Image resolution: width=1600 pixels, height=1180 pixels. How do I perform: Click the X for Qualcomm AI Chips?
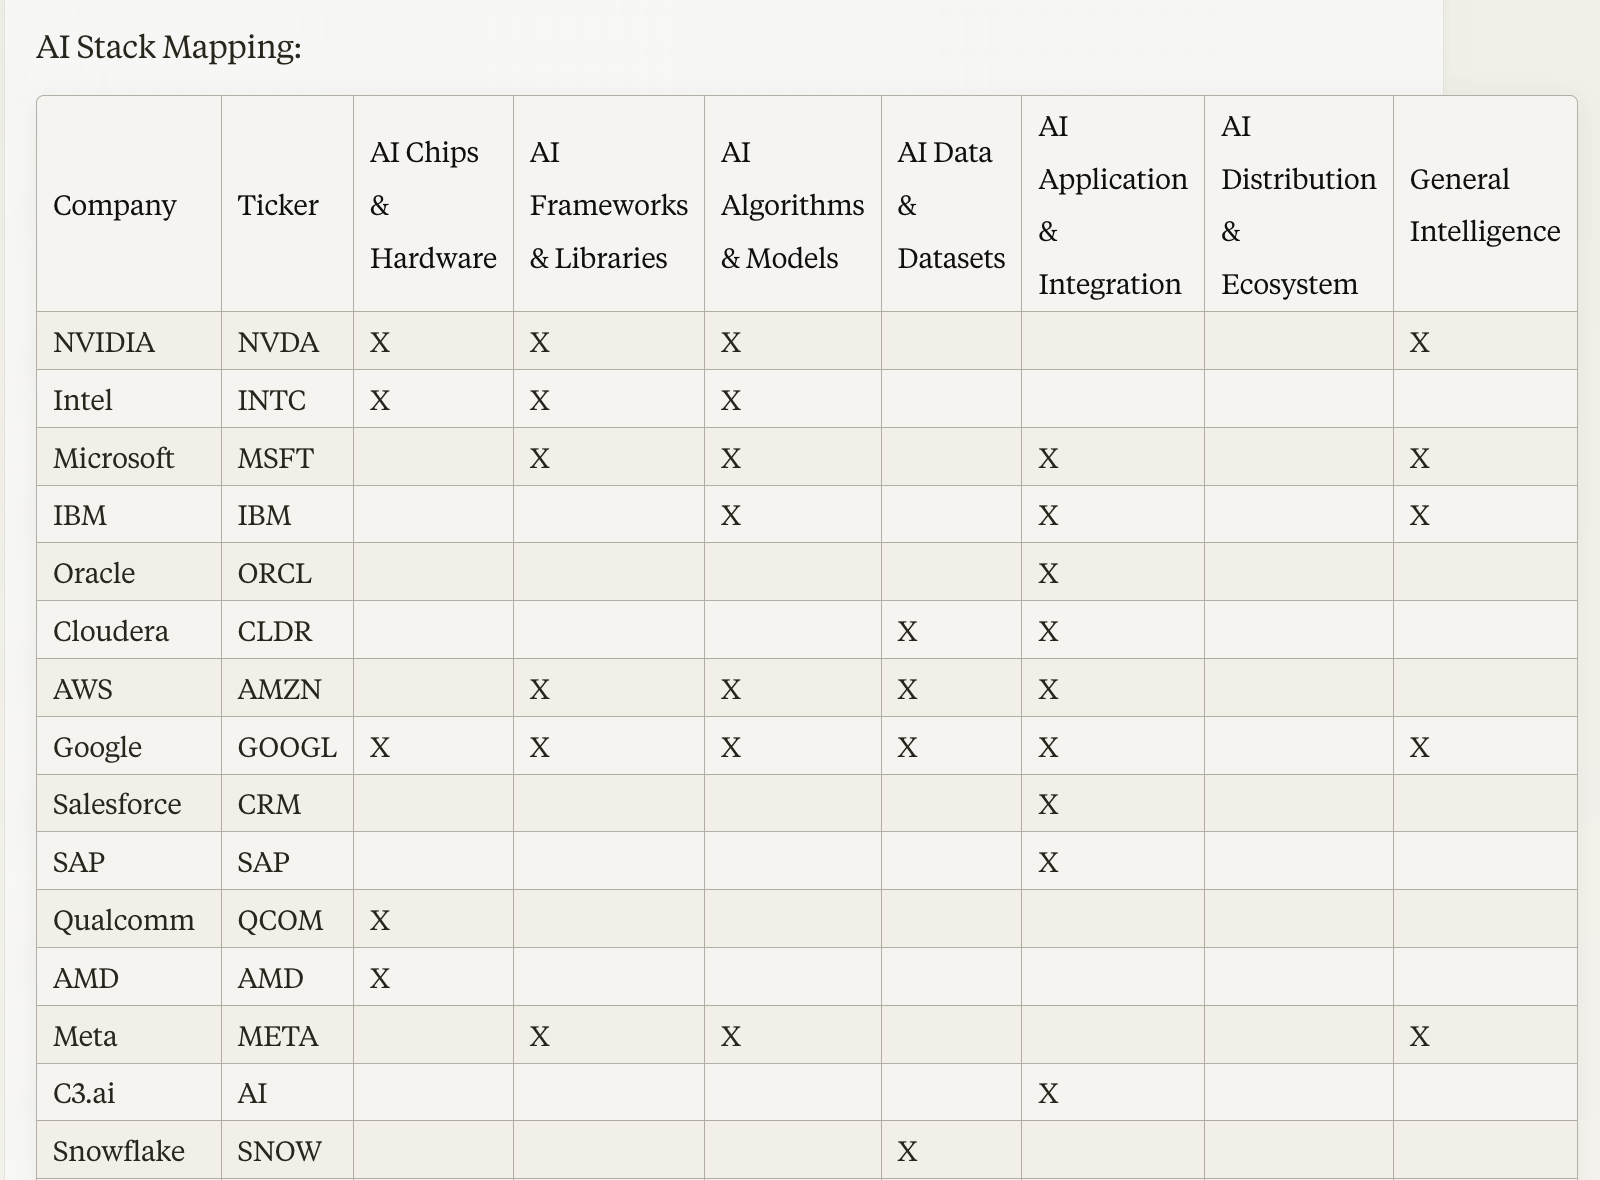[380, 920]
